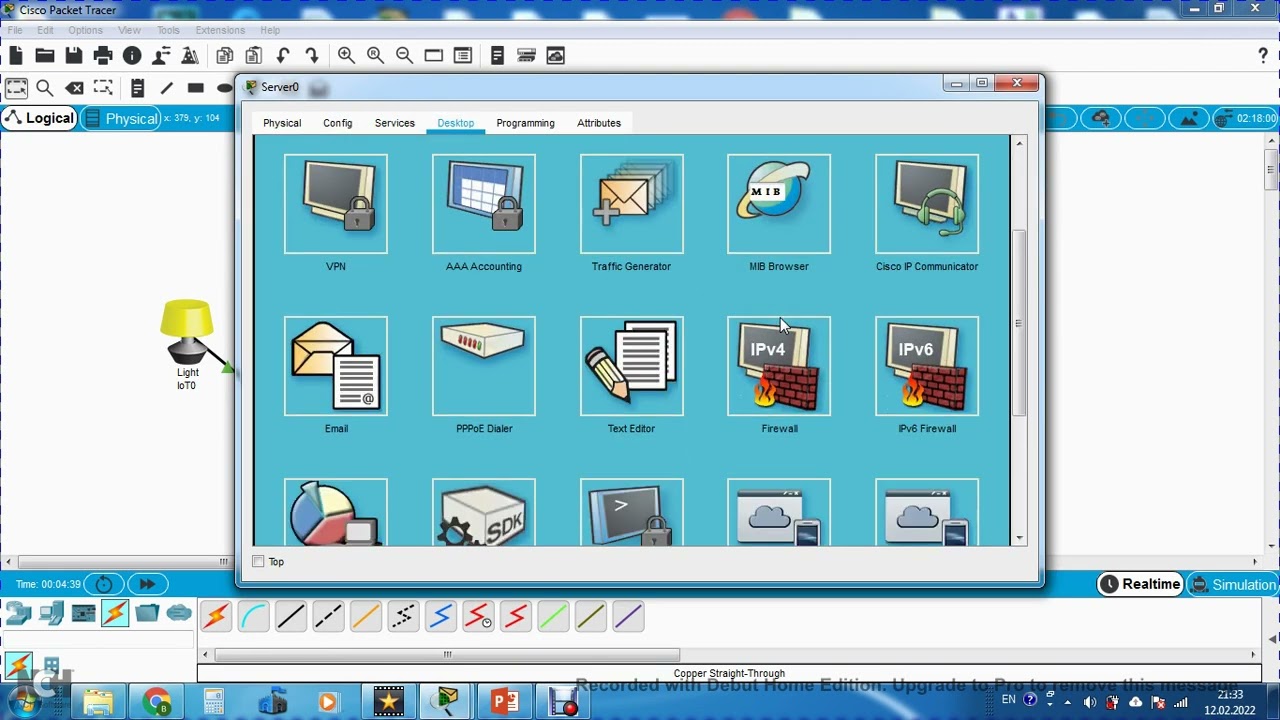Viewport: 1280px width, 720px height.
Task: Click the Open folder toolbar icon
Action: (x=45, y=56)
